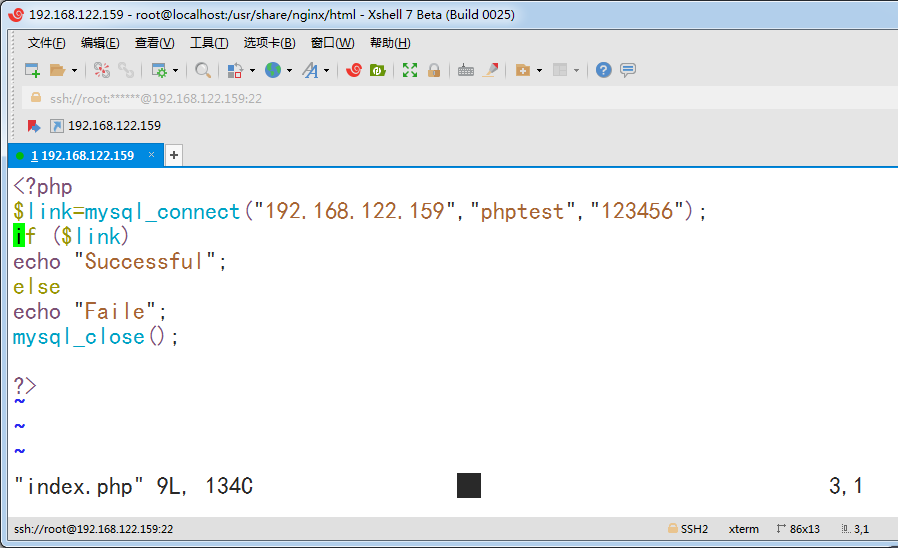Click the grayed layout panes icon

(x=560, y=70)
